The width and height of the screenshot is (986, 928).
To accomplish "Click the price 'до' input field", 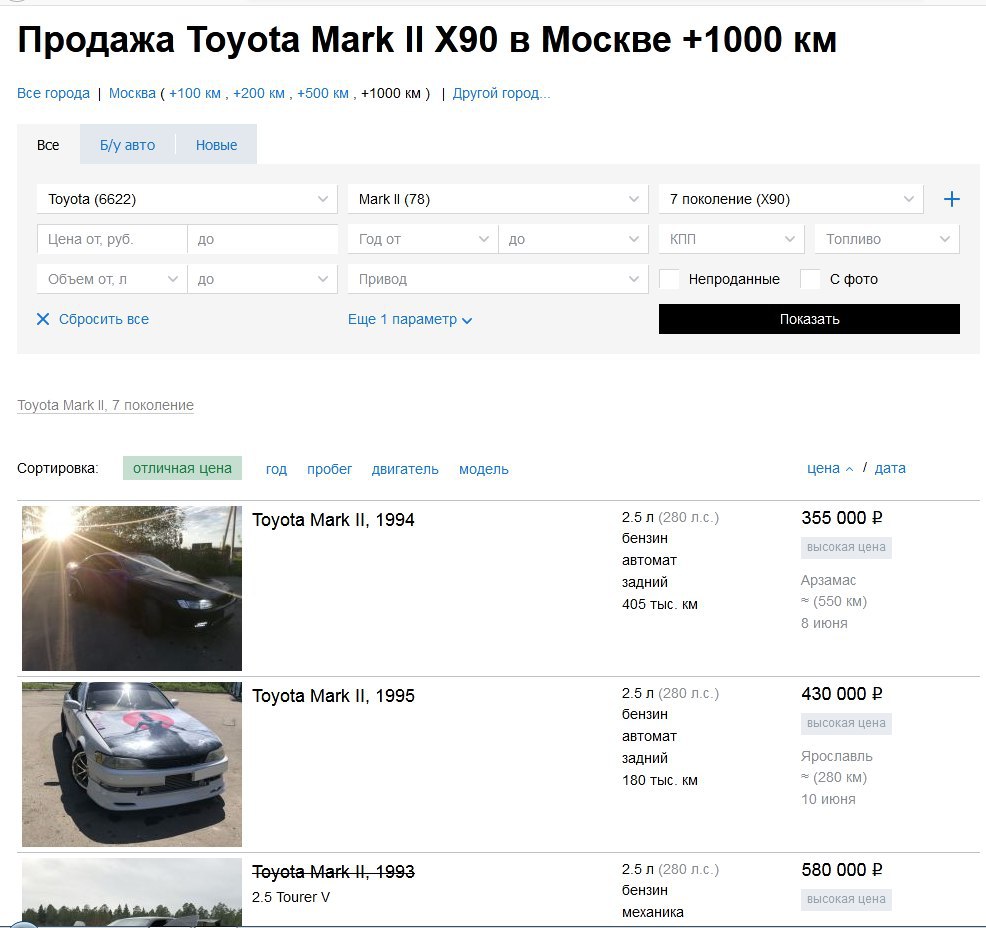I will [263, 240].
